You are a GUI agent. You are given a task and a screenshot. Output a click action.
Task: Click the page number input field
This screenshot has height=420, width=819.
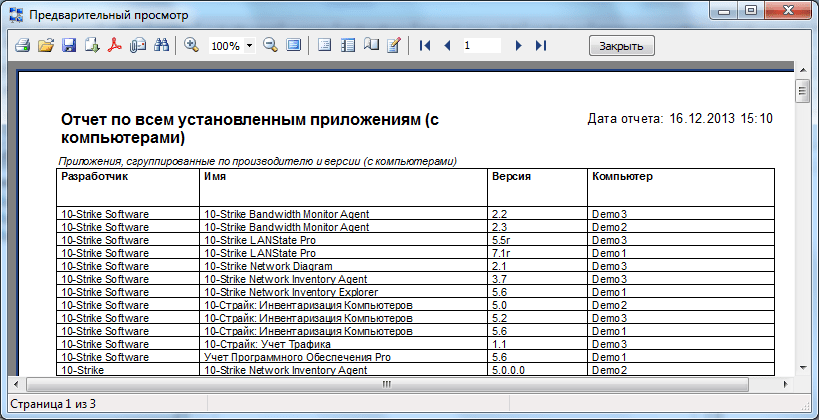(x=481, y=45)
